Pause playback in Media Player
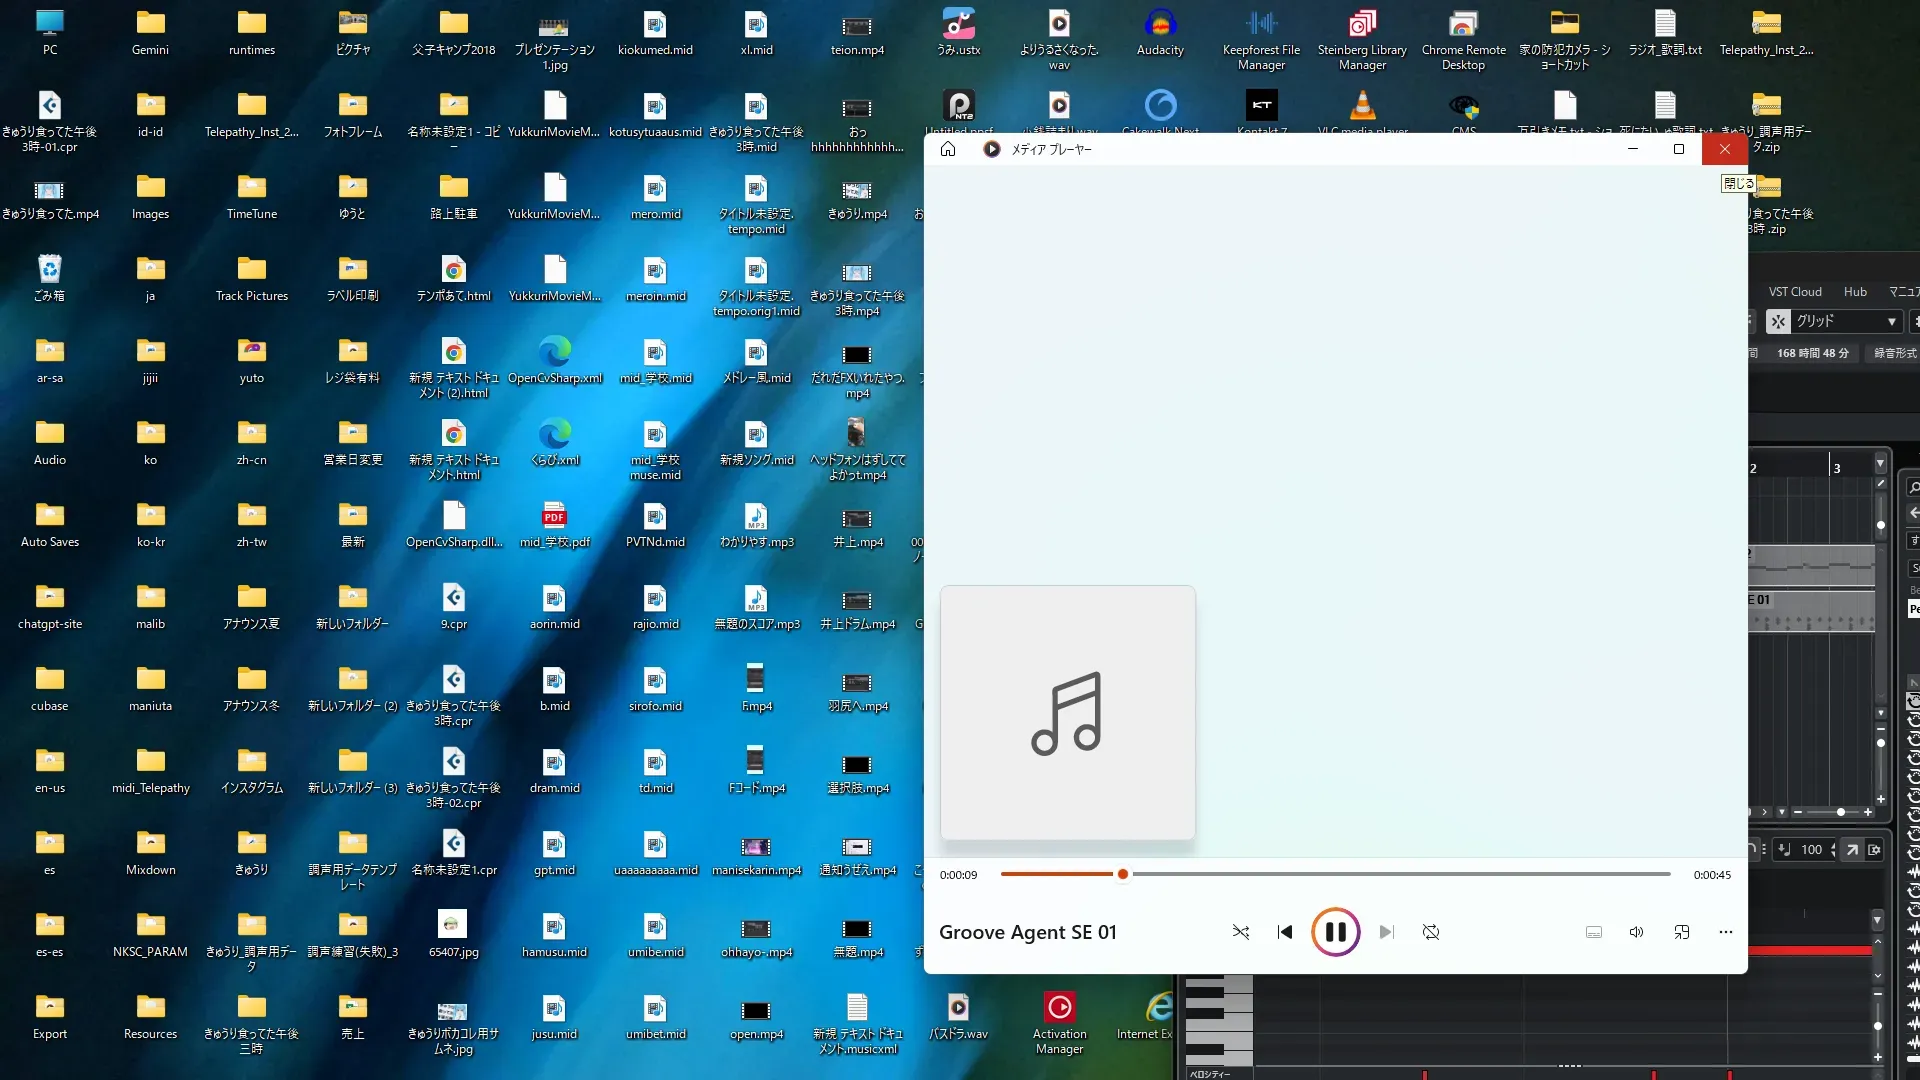This screenshot has height=1080, width=1920. point(1335,932)
